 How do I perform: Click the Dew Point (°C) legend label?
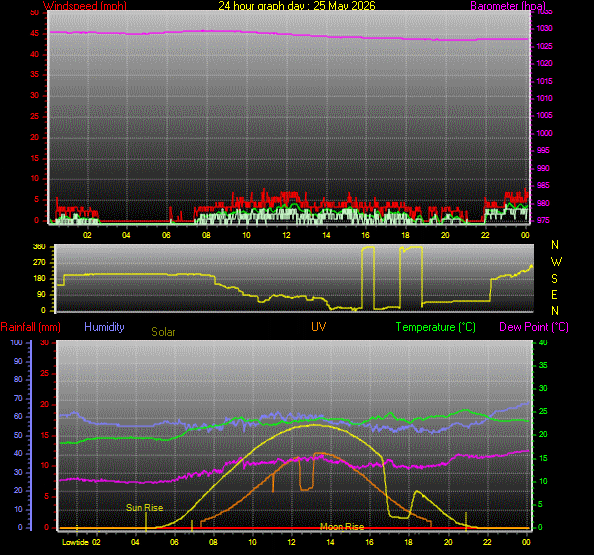click(534, 327)
